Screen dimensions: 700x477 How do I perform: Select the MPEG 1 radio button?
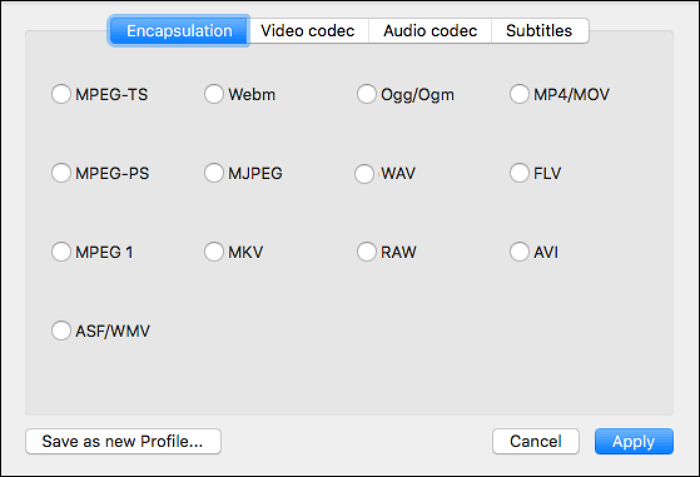click(61, 252)
